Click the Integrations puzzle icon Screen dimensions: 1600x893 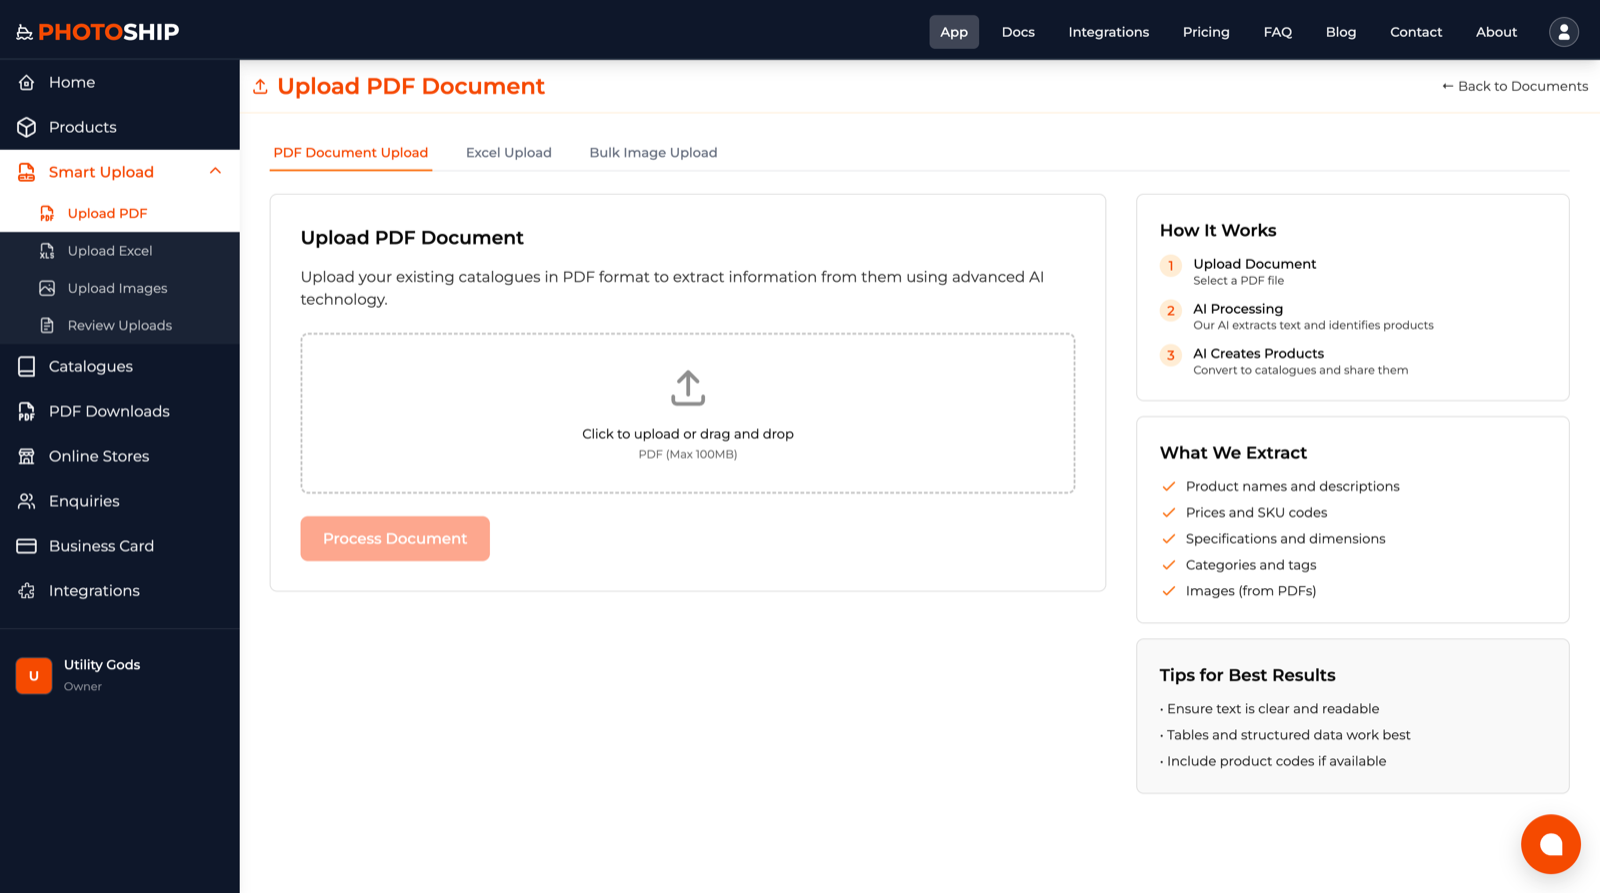coord(27,591)
